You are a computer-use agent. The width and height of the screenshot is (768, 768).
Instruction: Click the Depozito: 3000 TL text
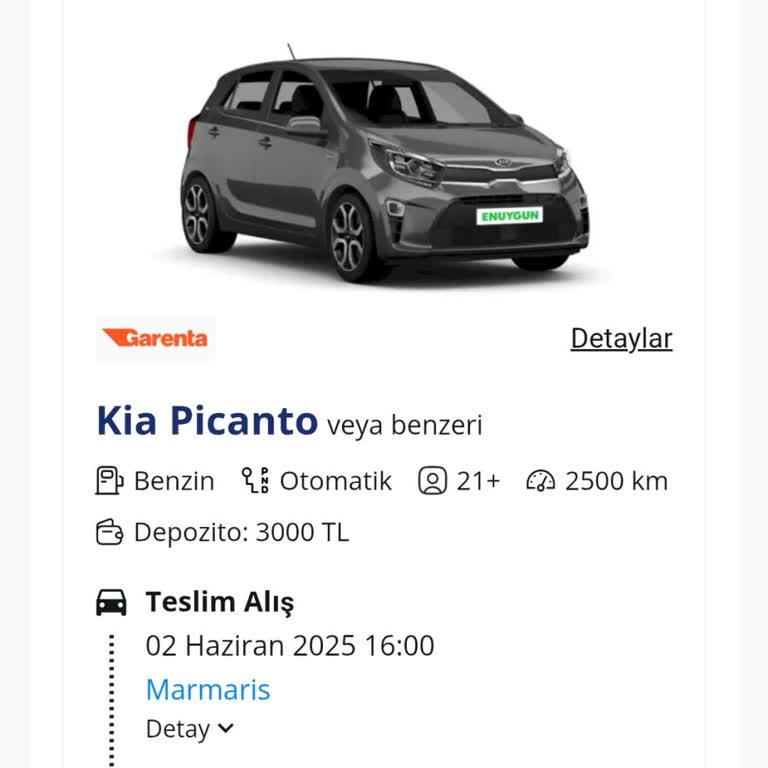pyautogui.click(x=241, y=532)
